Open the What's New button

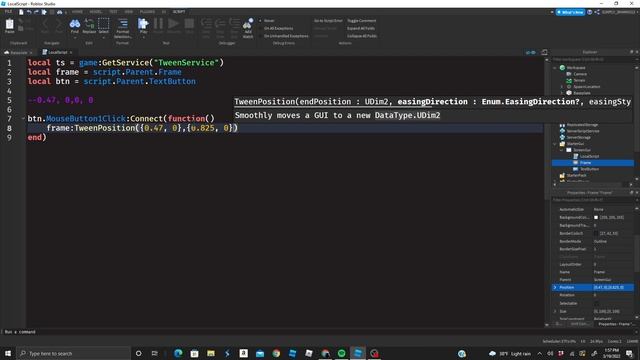coord(570,12)
